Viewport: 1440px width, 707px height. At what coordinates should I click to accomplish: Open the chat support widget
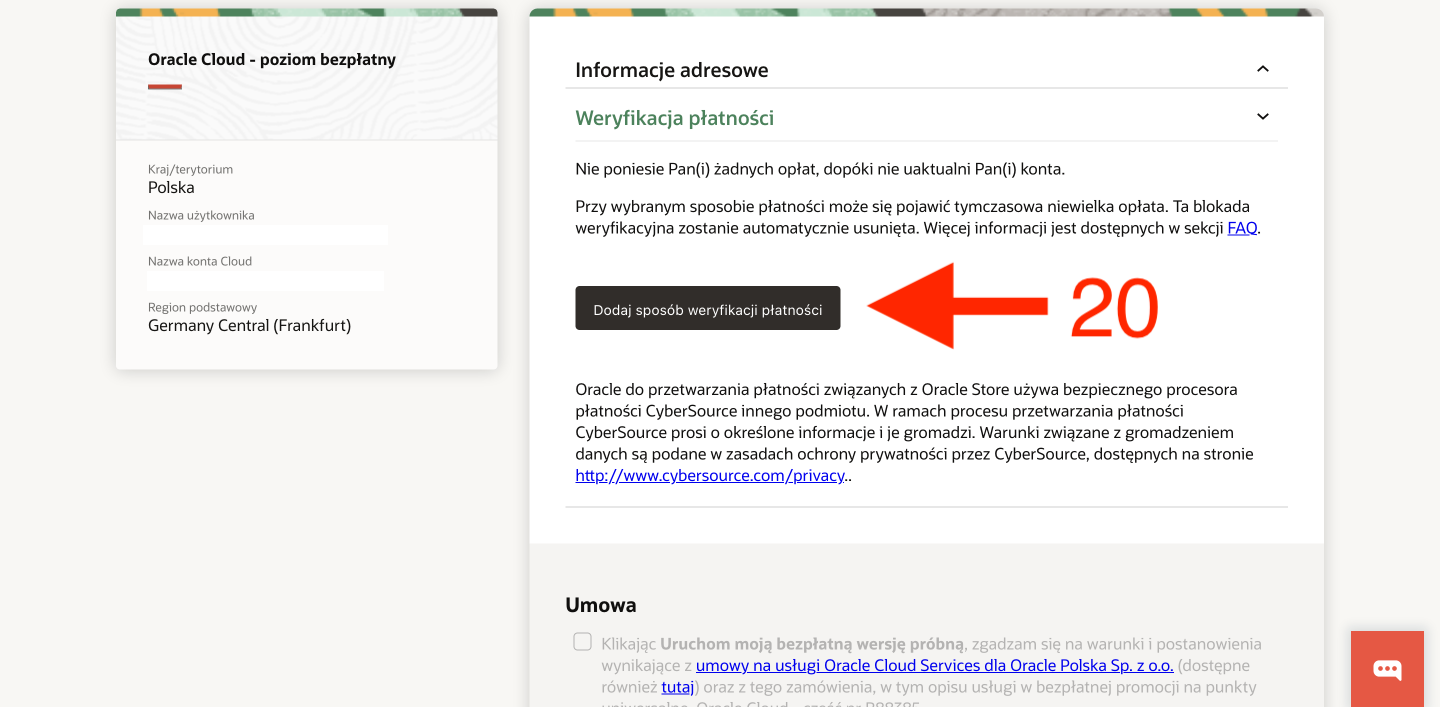point(1387,669)
